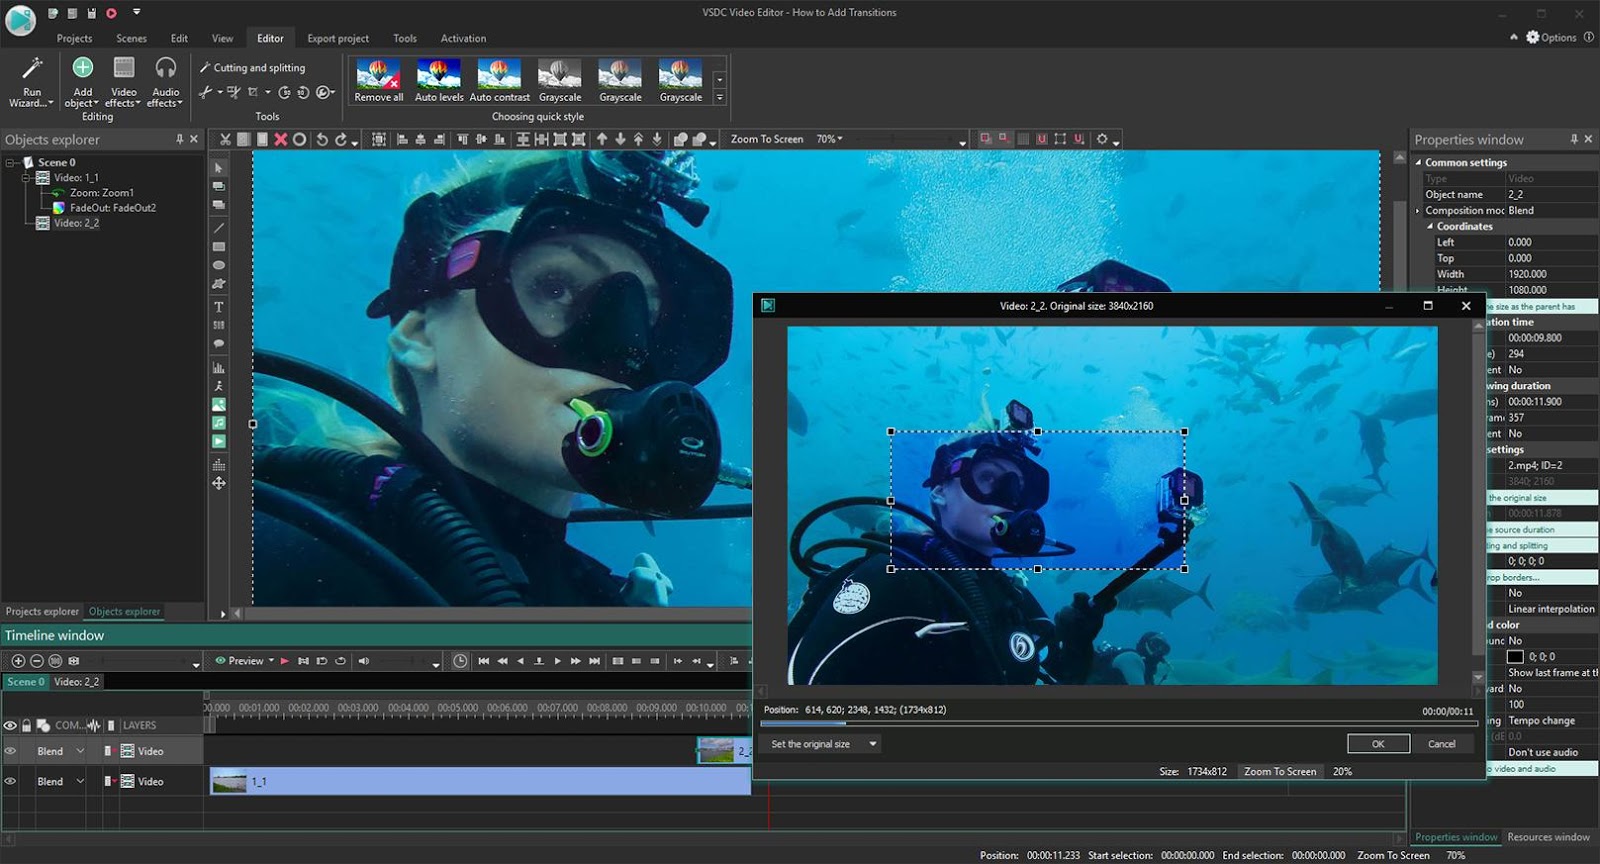1600x864 pixels.
Task: Zoom out timeline with minus icon
Action: pyautogui.click(x=37, y=661)
